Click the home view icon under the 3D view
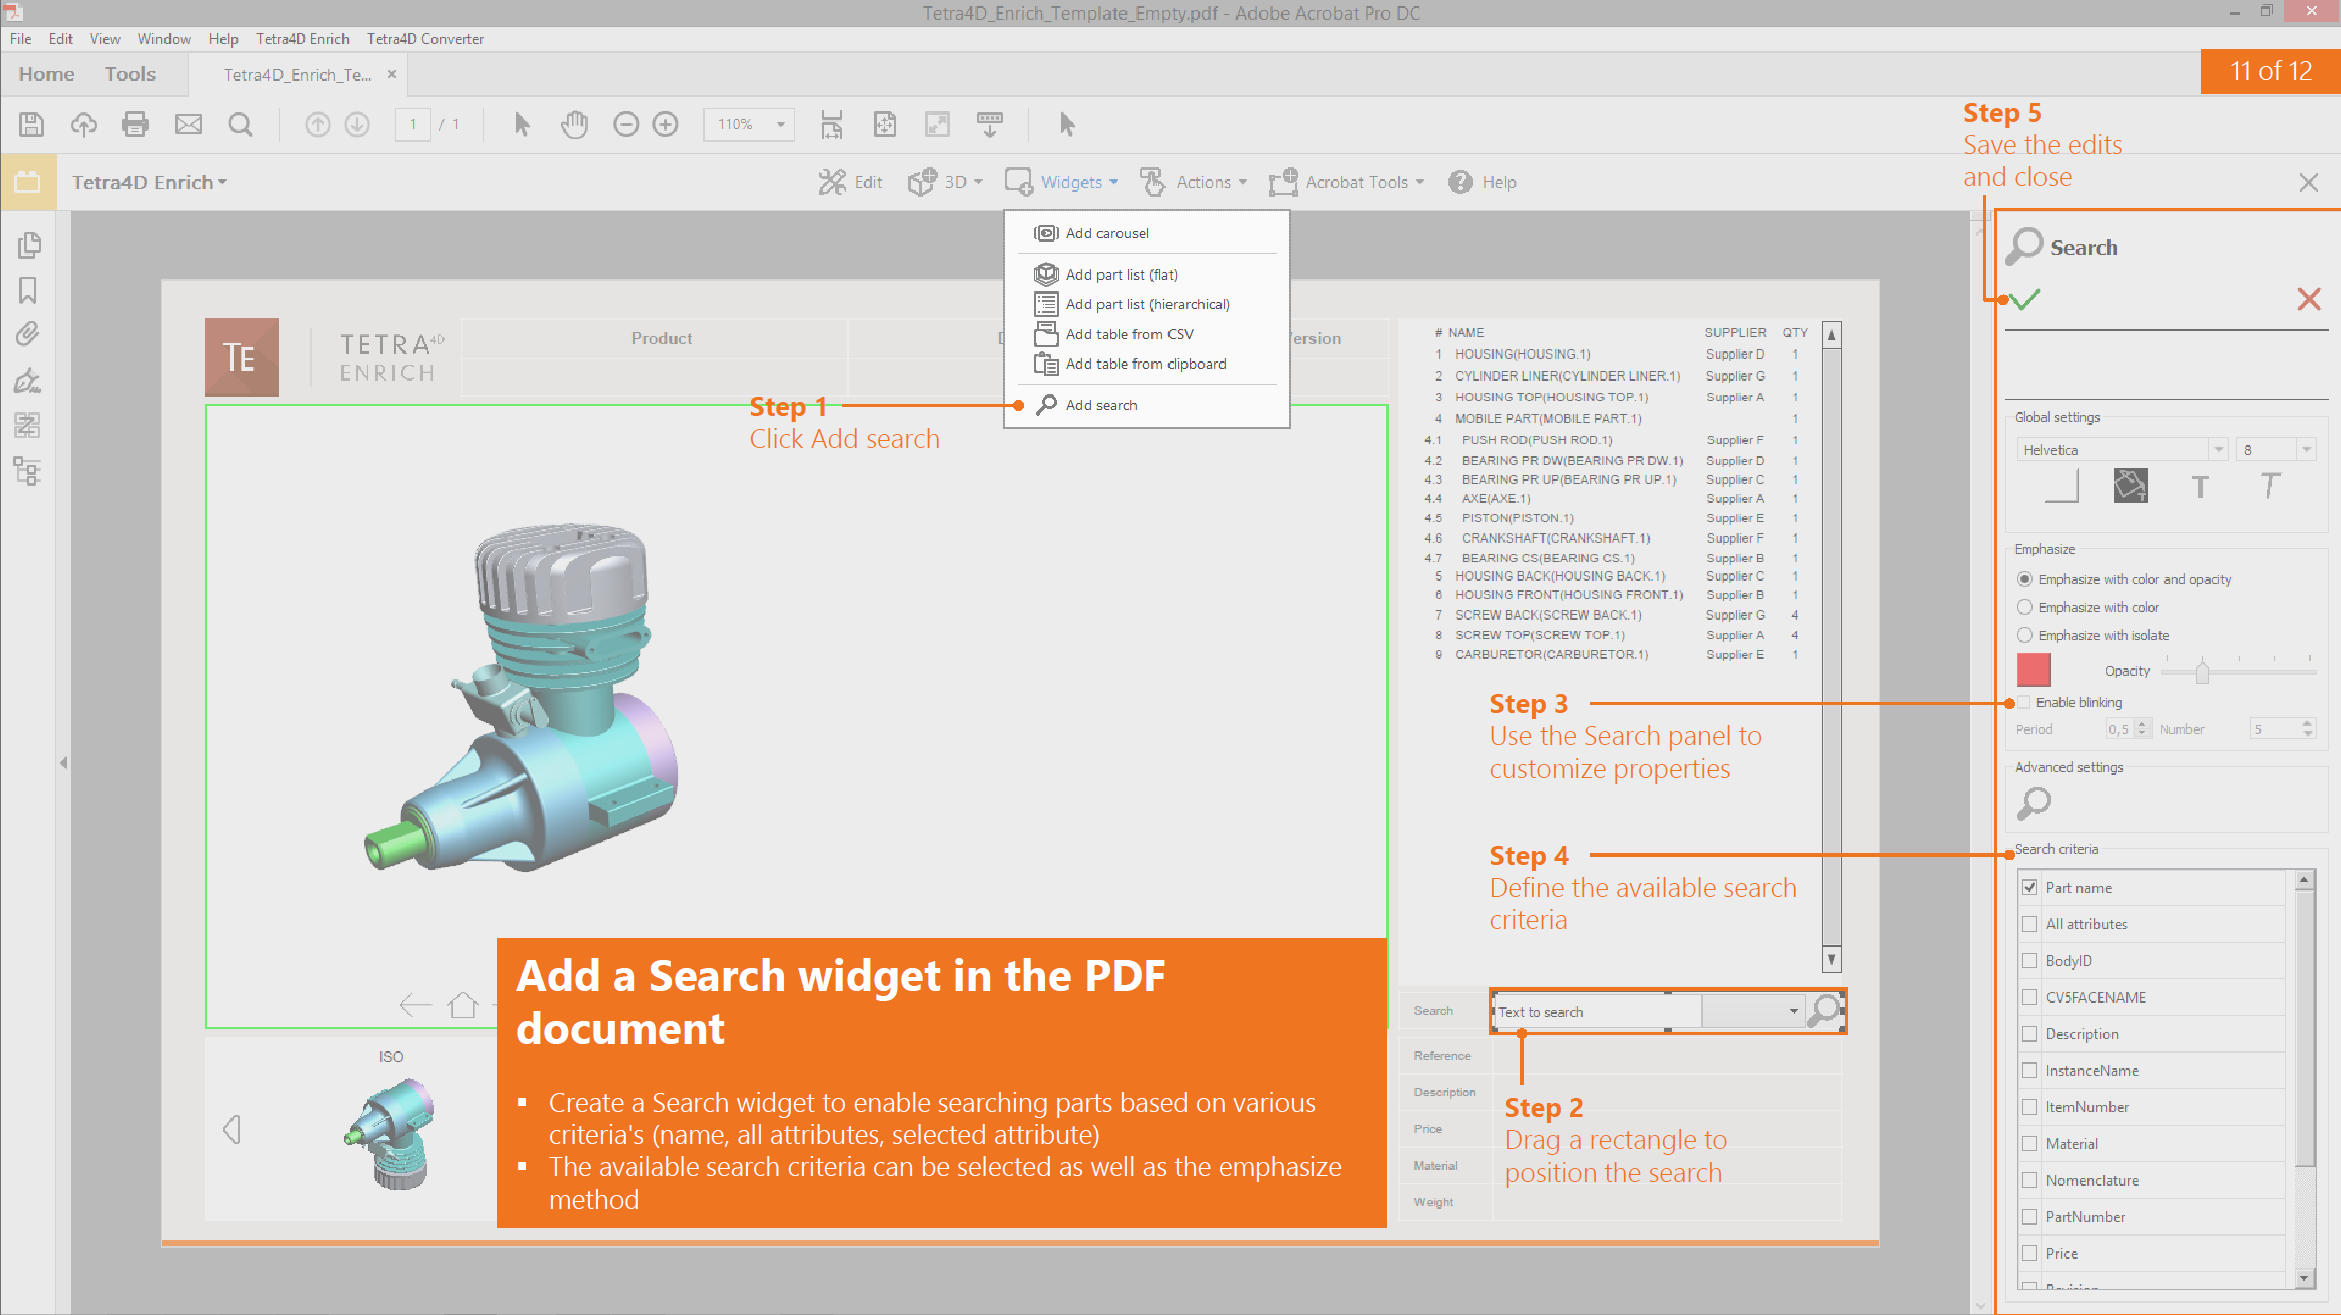Viewport: 2341px width, 1315px height. pos(463,1004)
